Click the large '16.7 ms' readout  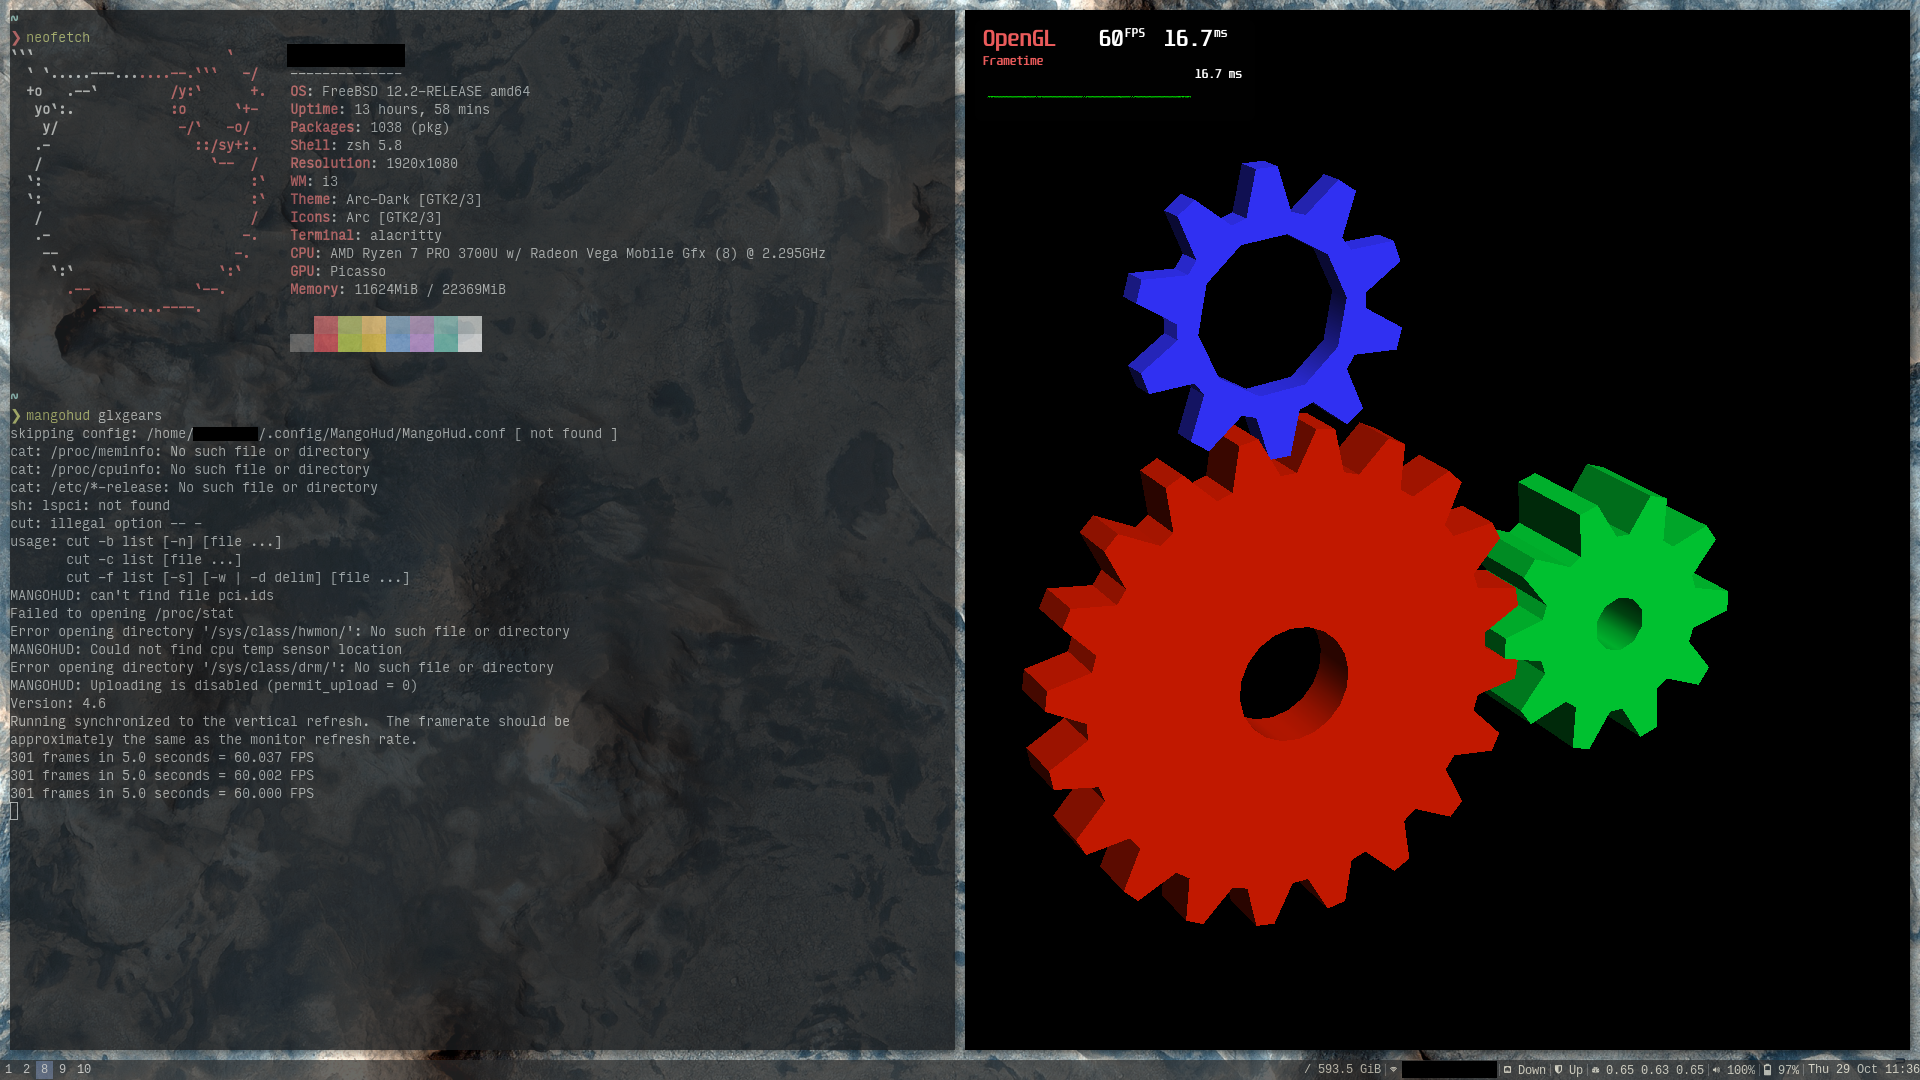click(x=1195, y=38)
